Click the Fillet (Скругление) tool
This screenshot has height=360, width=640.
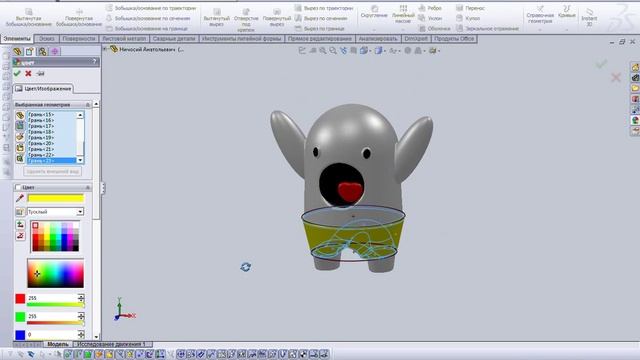(x=374, y=11)
